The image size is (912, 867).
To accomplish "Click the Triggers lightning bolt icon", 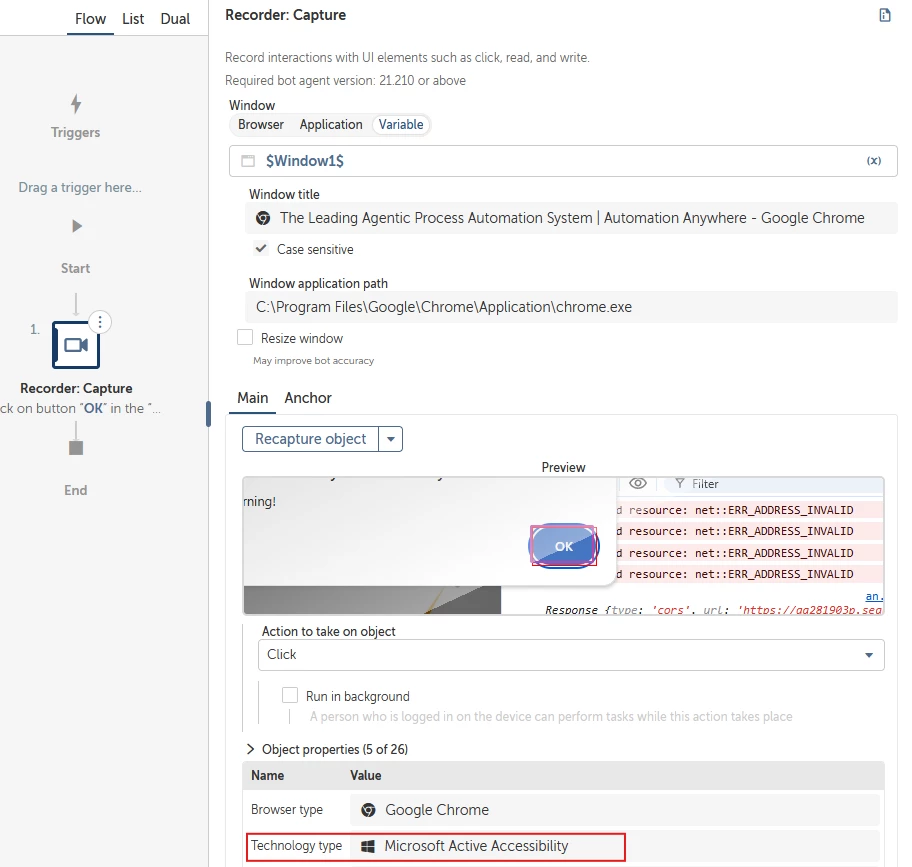I will [76, 104].
